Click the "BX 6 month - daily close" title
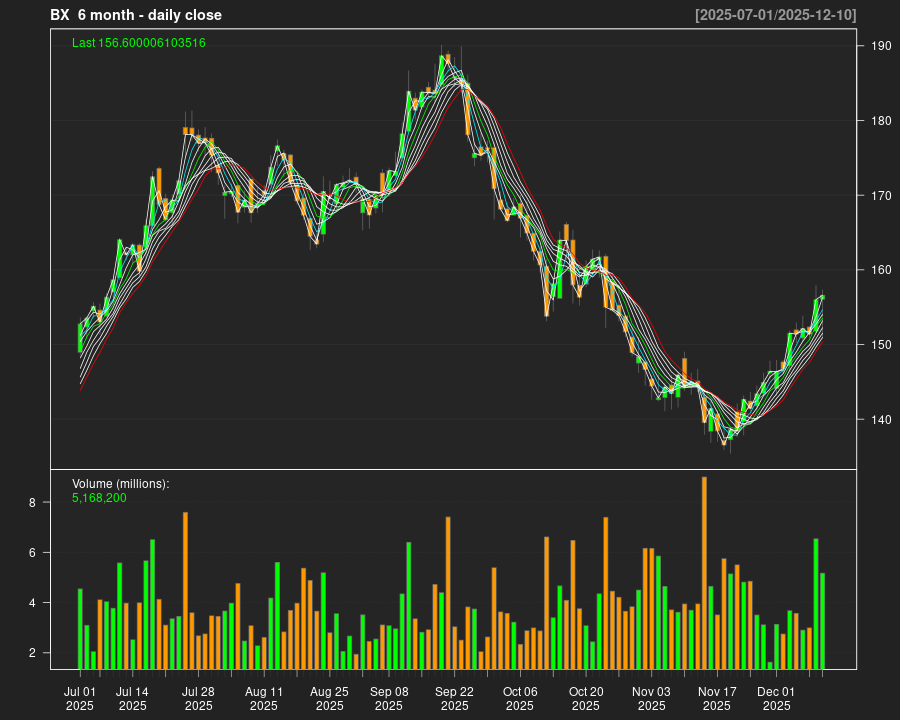The height and width of the screenshot is (720, 900). 136,15
